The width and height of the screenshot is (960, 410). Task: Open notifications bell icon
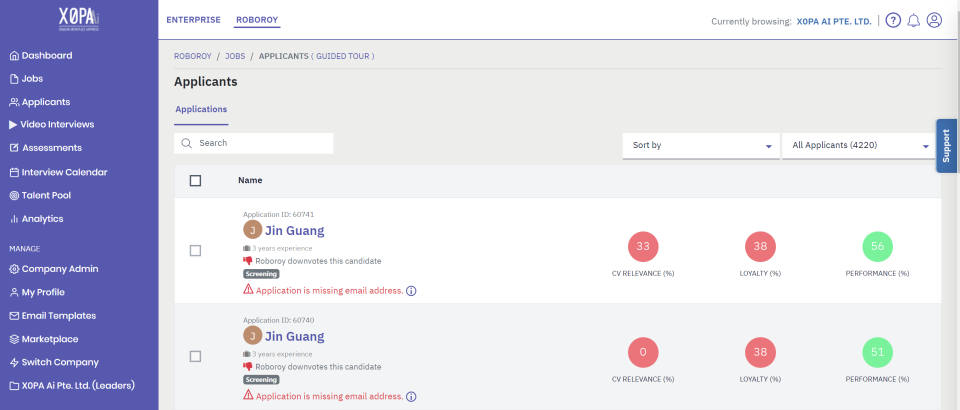point(914,21)
